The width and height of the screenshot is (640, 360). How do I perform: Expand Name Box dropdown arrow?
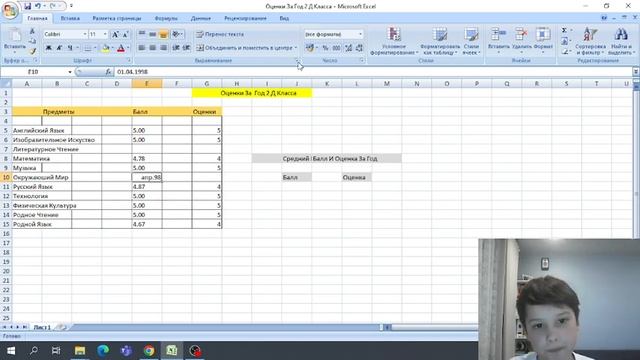[x=70, y=72]
